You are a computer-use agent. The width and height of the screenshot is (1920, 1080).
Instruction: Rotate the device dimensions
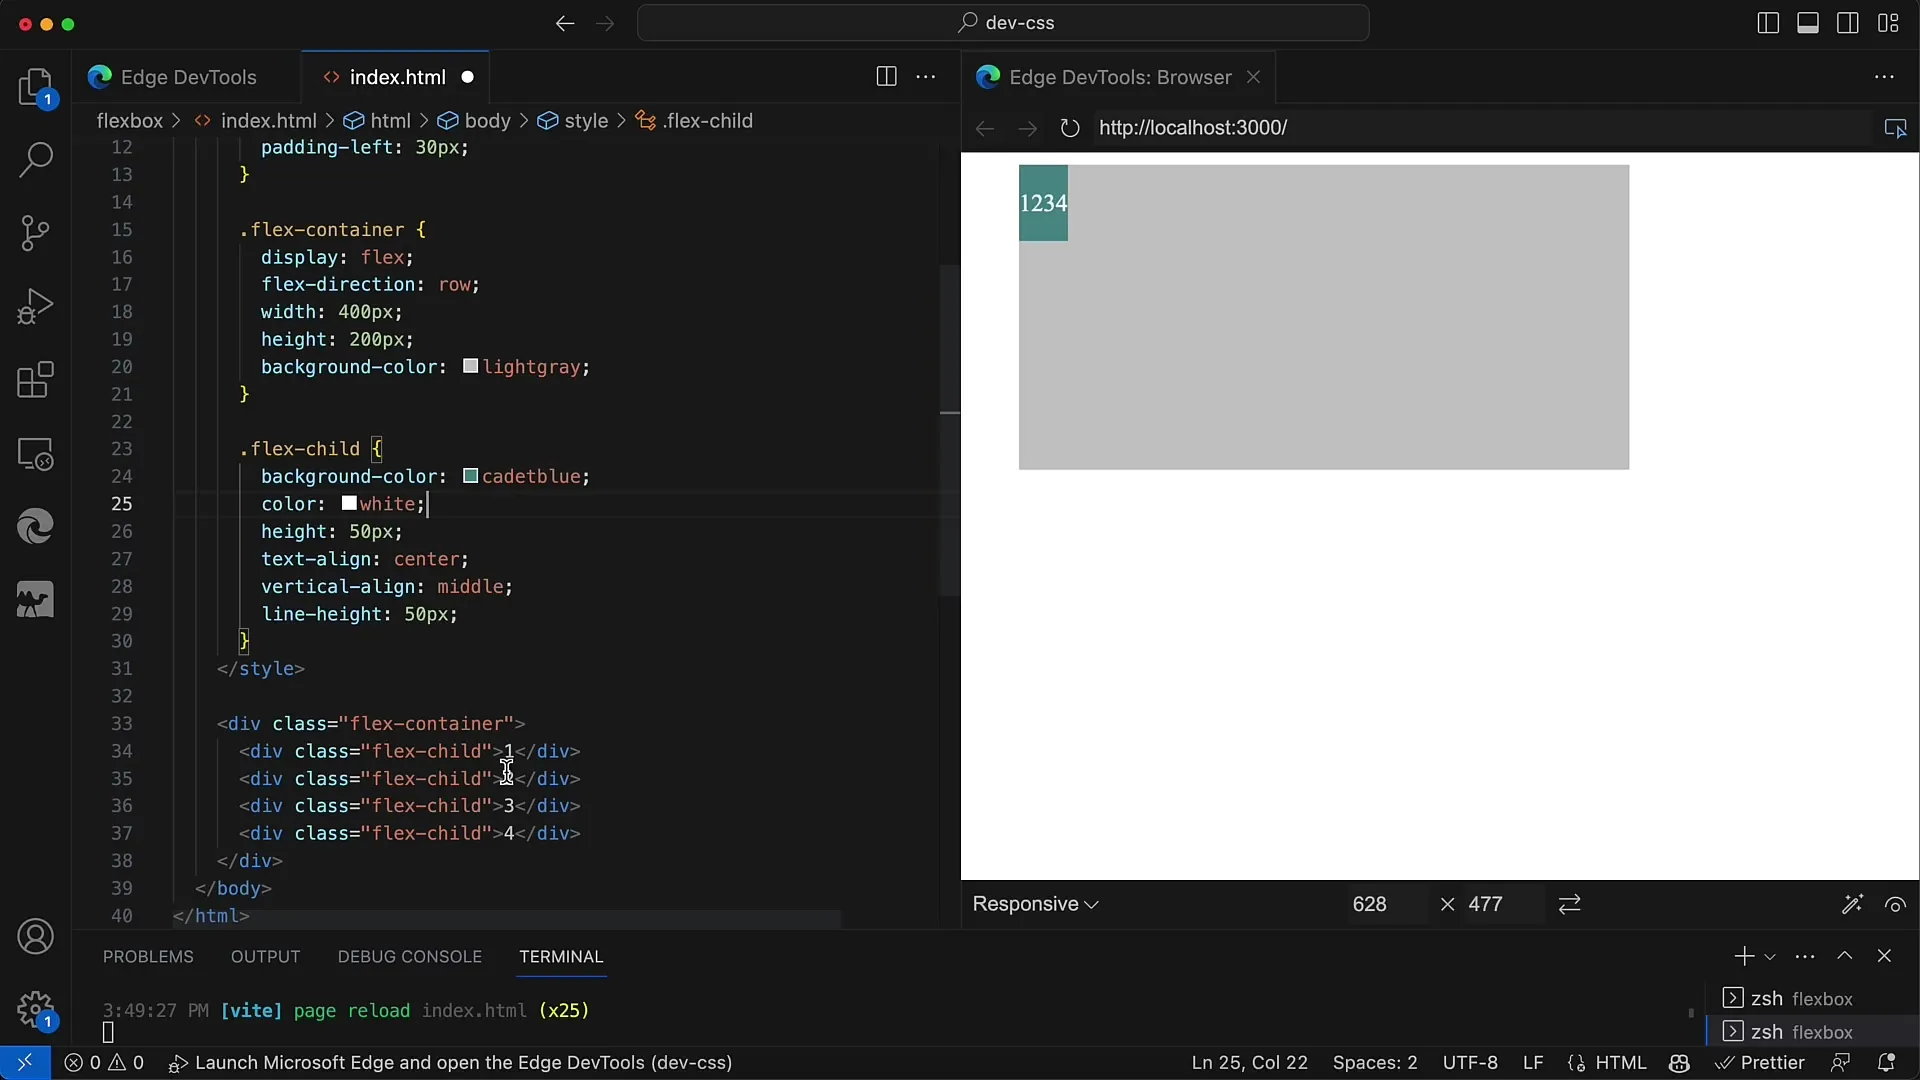[1570, 904]
